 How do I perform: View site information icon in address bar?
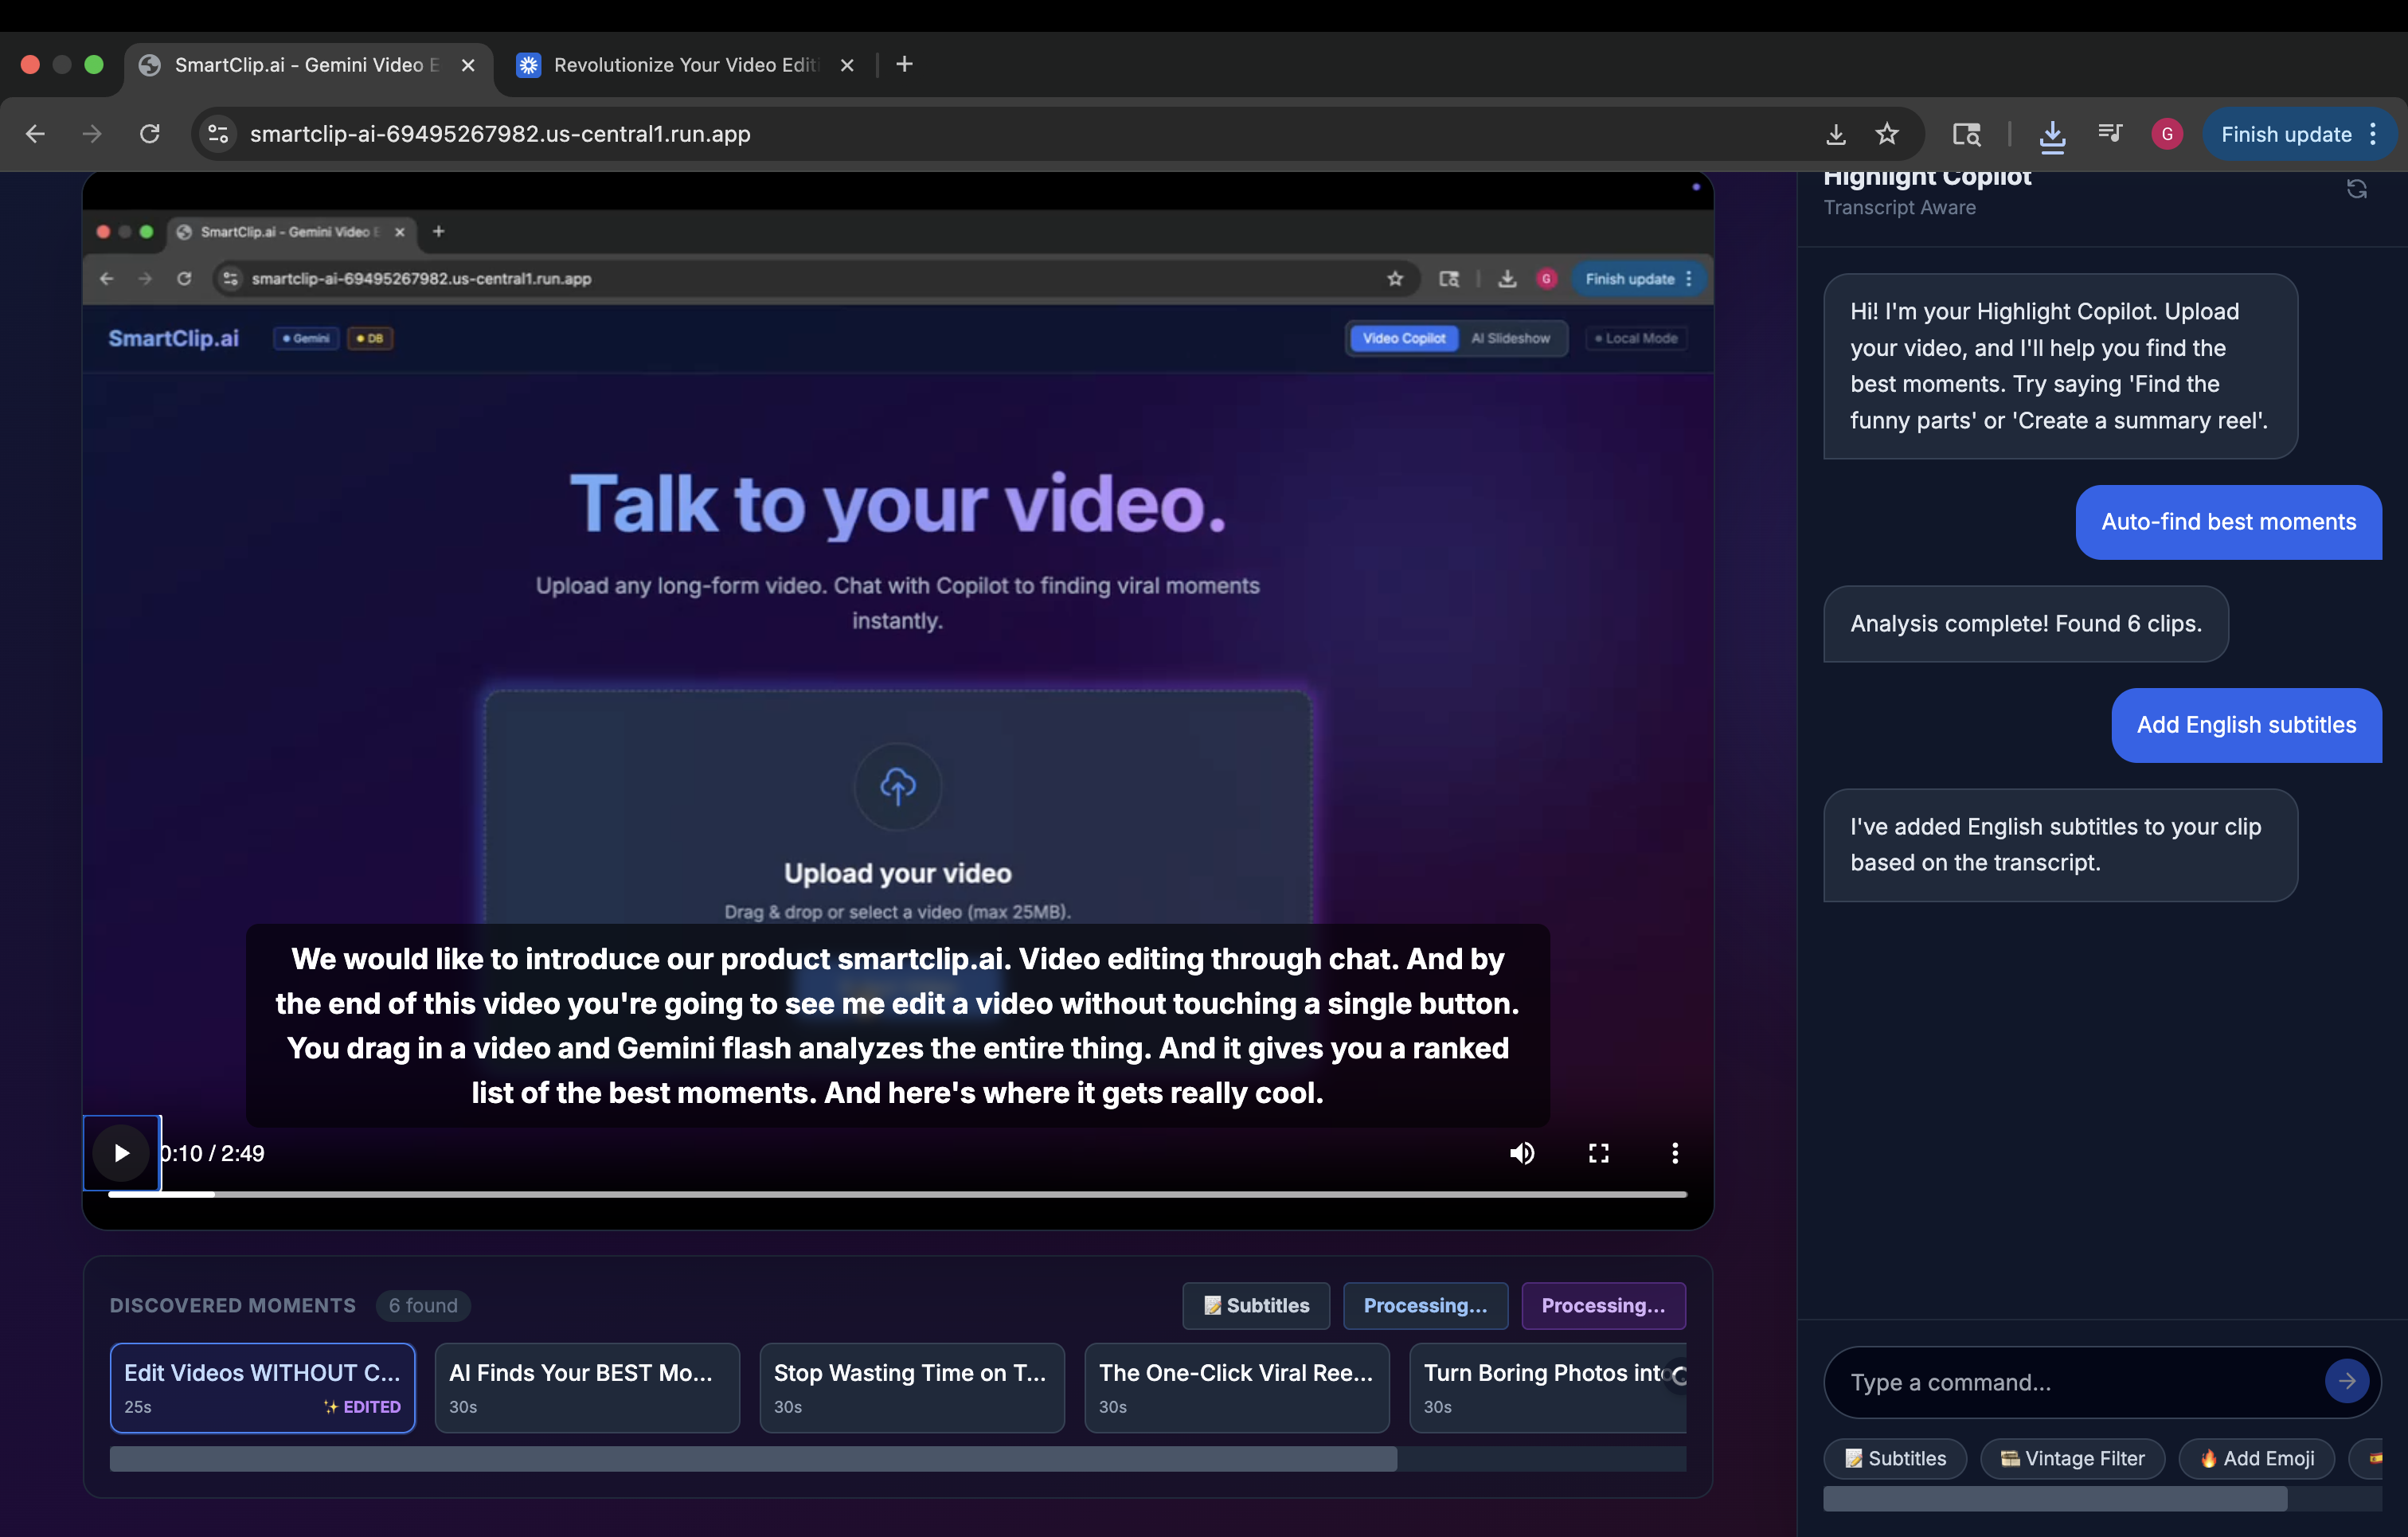[218, 134]
